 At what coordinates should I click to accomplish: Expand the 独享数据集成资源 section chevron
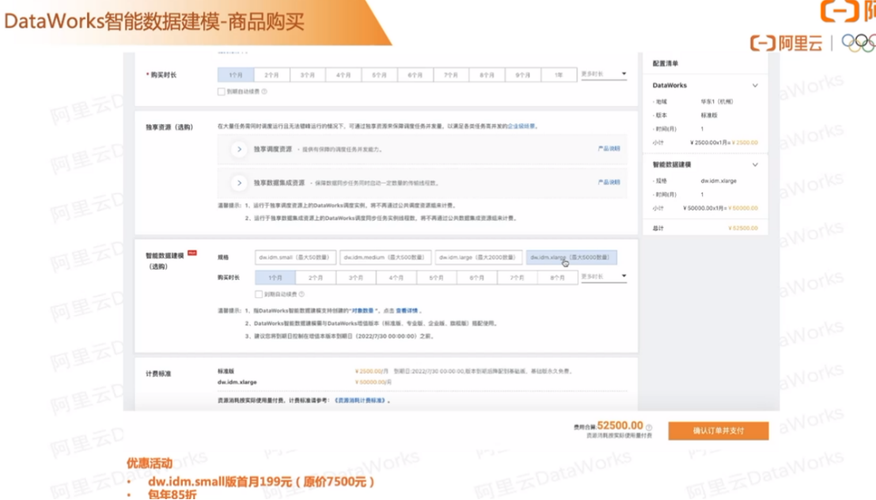pyautogui.click(x=239, y=183)
